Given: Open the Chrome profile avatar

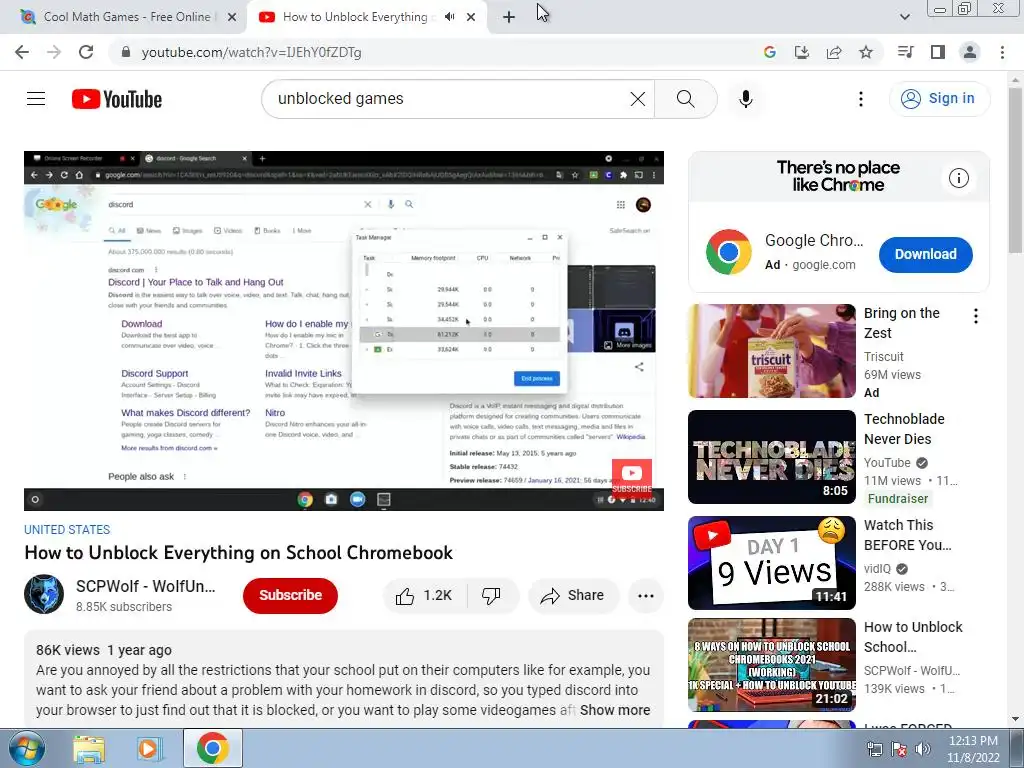Looking at the screenshot, I should pyautogui.click(x=970, y=52).
